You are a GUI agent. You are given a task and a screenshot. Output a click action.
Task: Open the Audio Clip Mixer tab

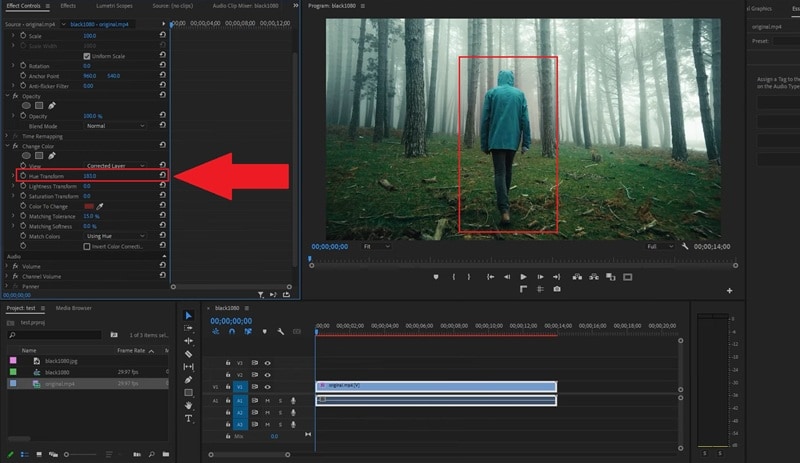click(245, 6)
